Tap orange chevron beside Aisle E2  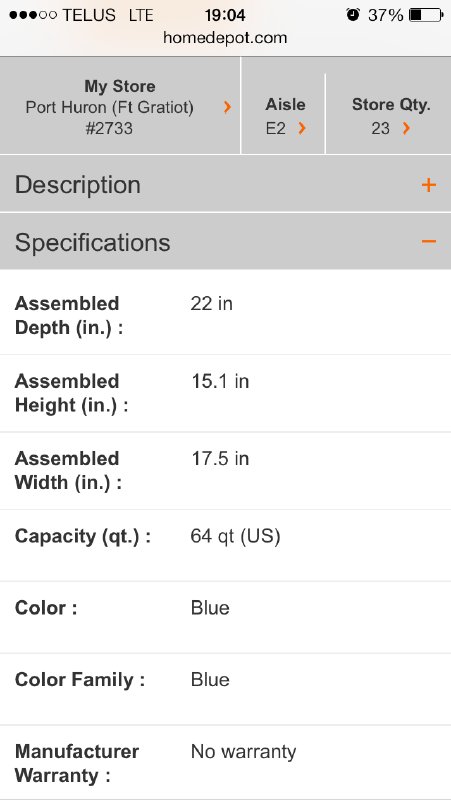point(302,128)
